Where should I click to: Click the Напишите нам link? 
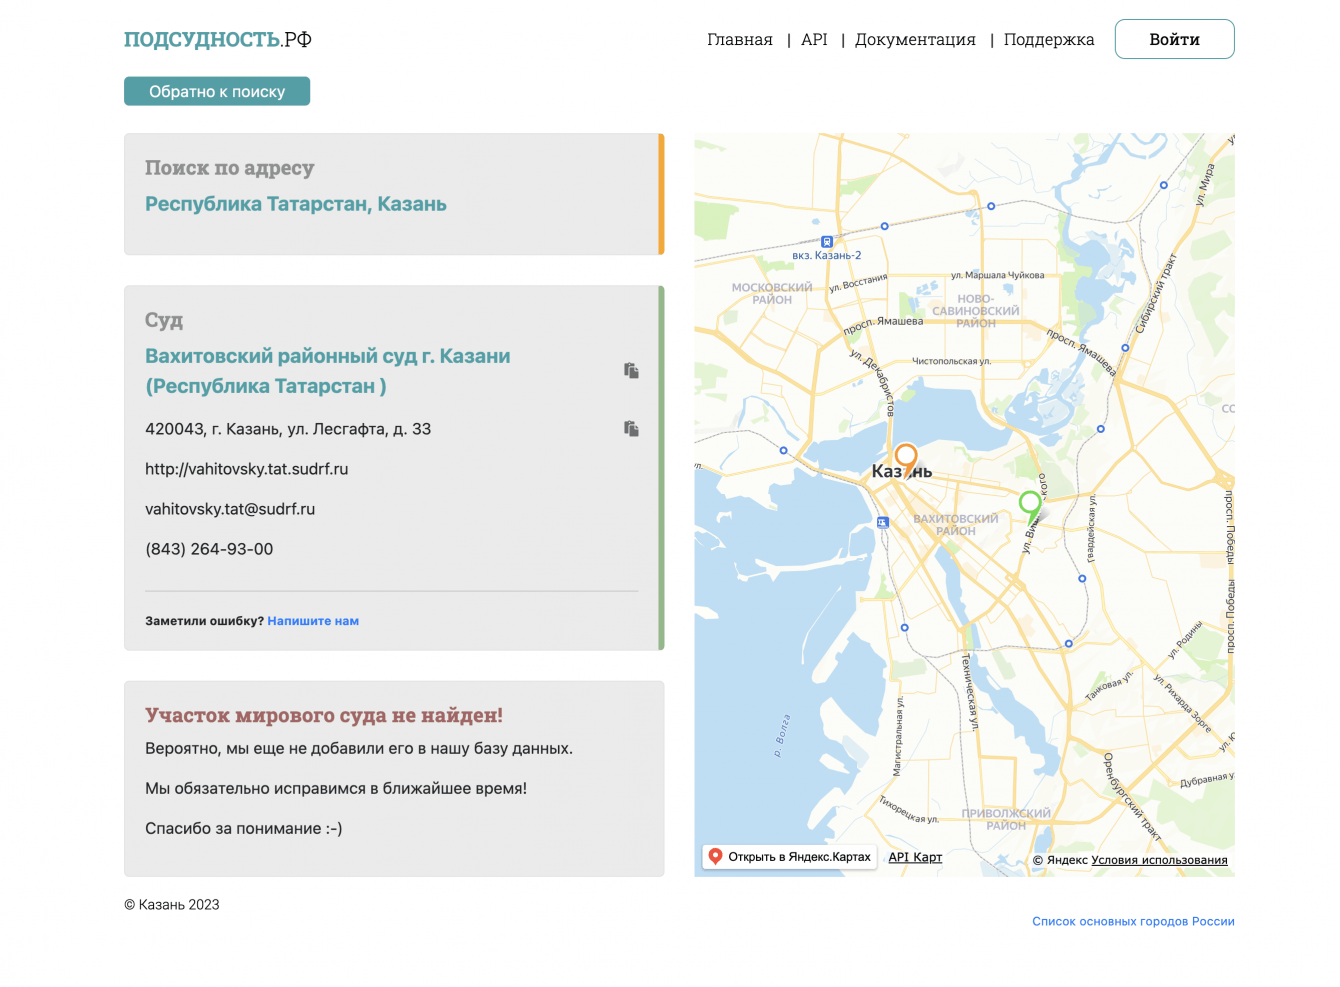313,621
